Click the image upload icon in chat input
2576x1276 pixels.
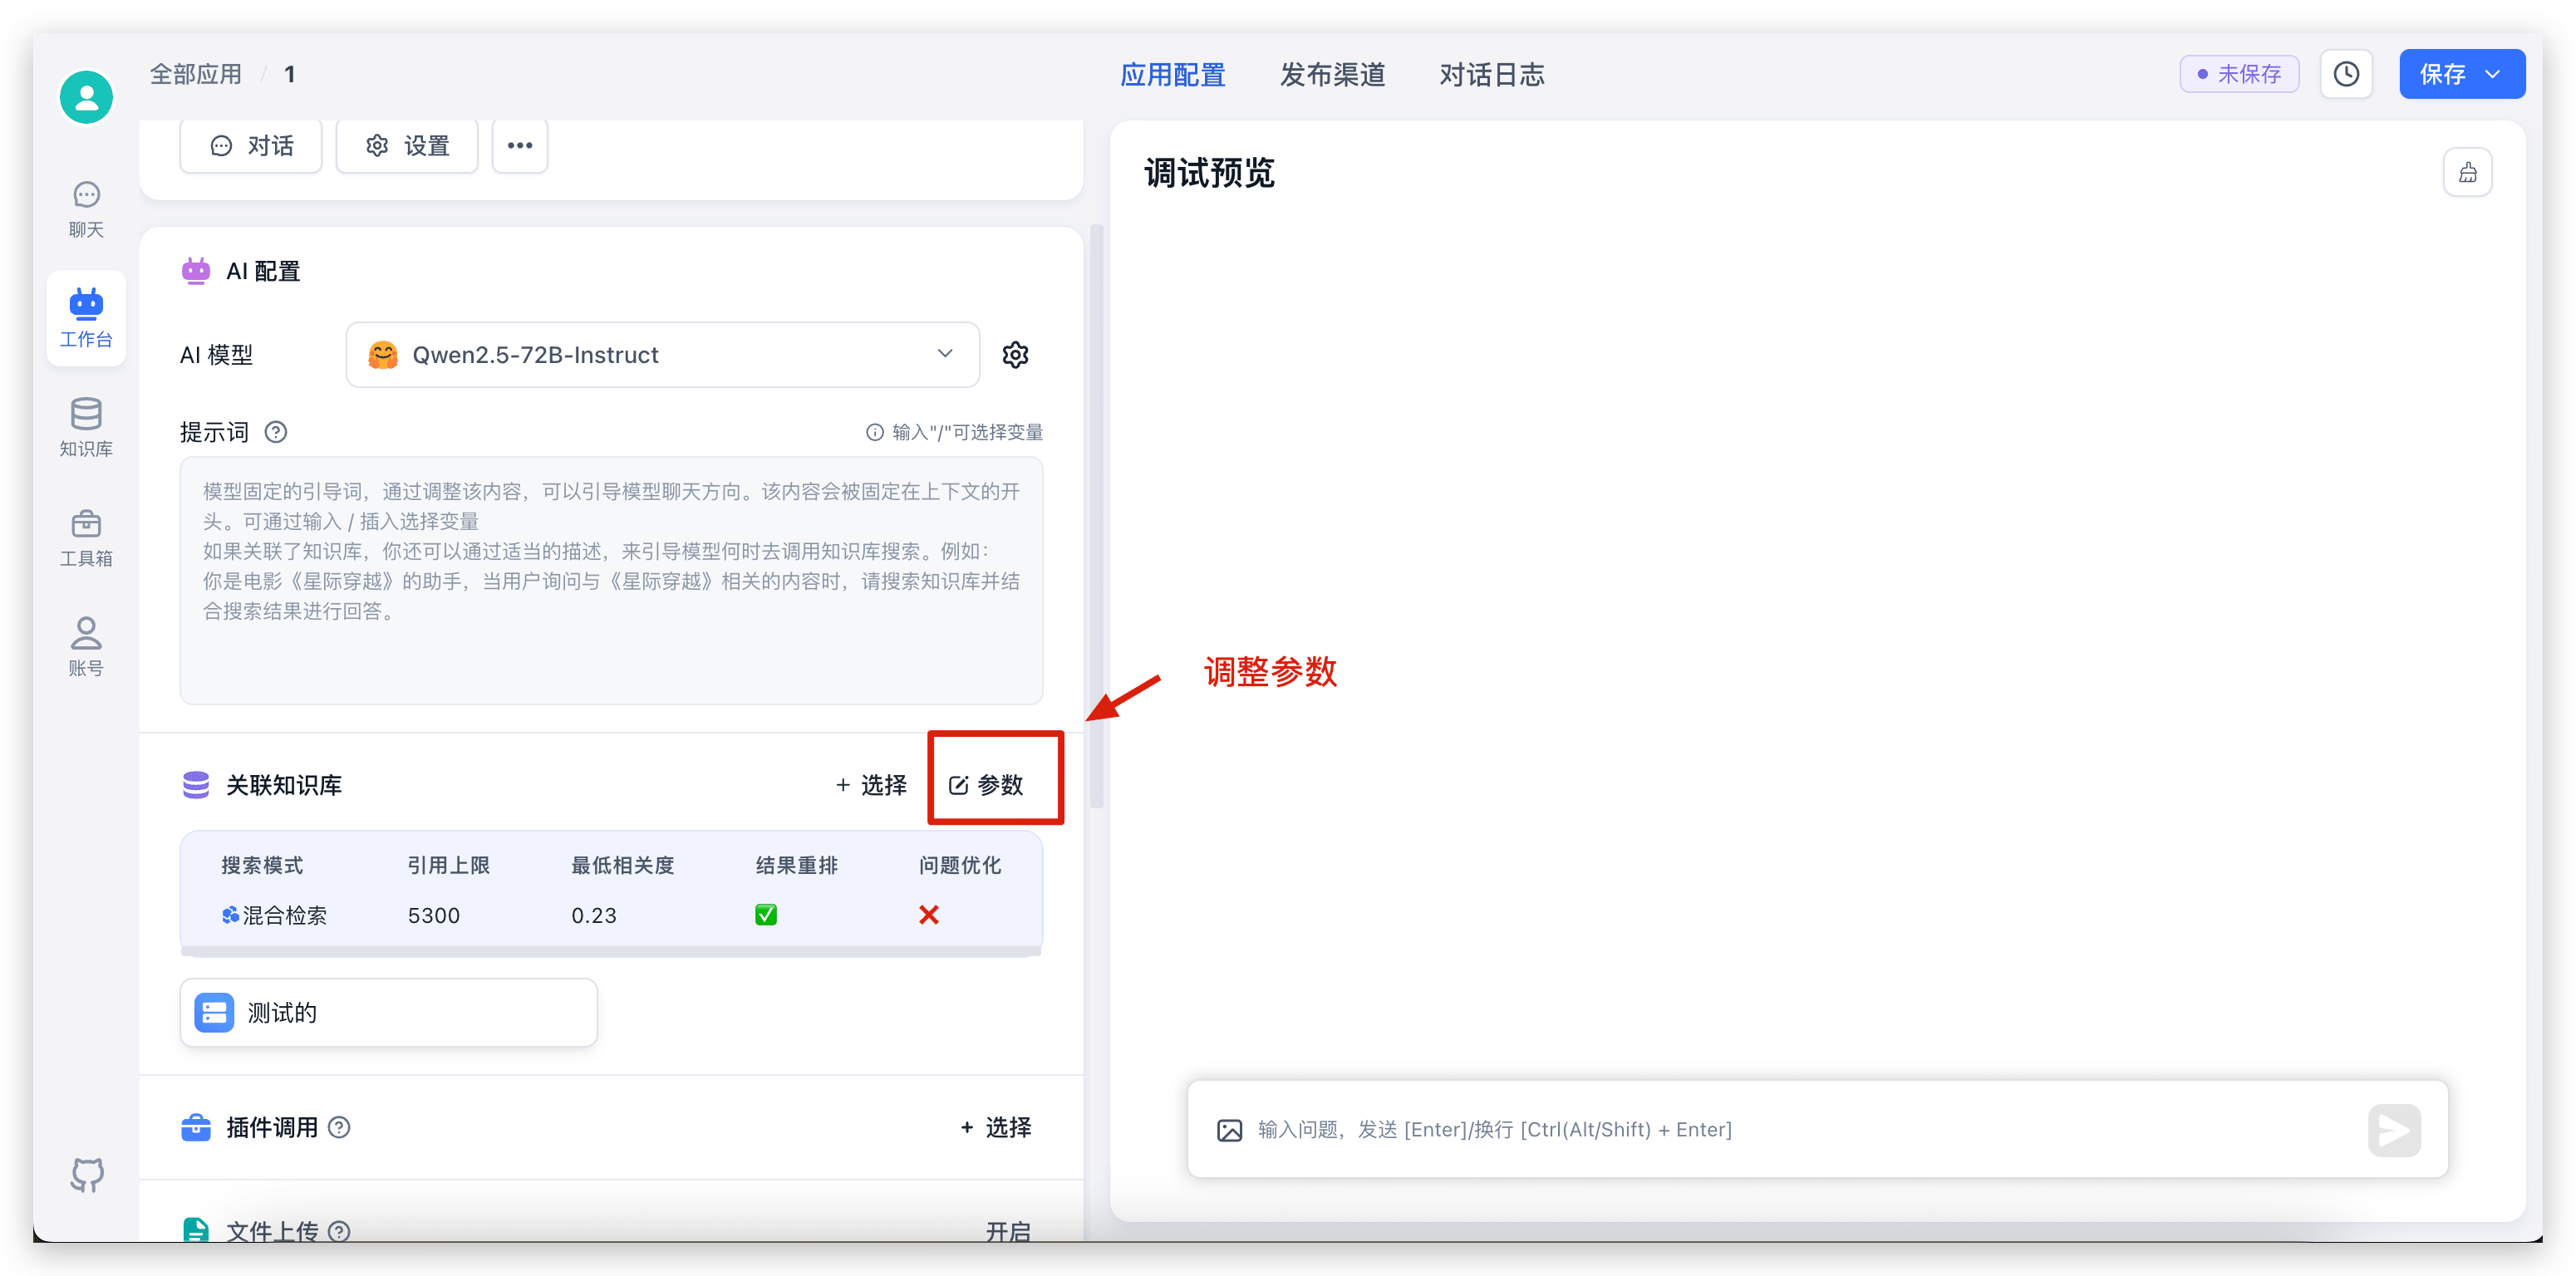[x=1229, y=1130]
